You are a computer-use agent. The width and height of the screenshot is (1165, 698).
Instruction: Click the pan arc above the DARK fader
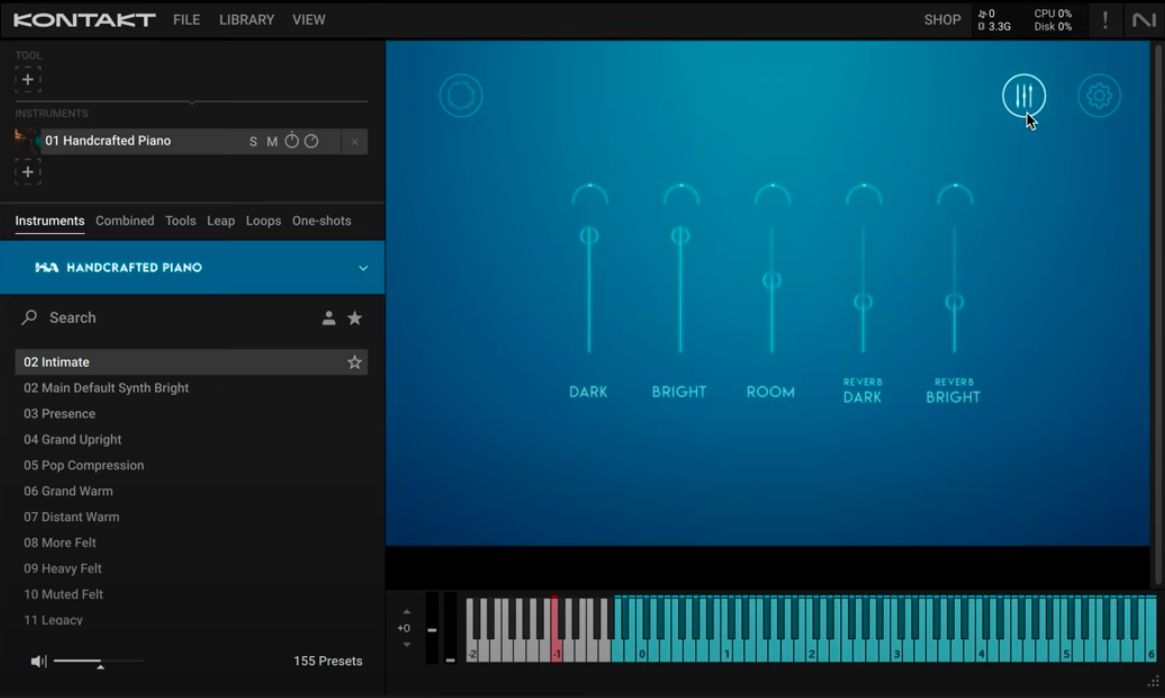tap(590, 194)
